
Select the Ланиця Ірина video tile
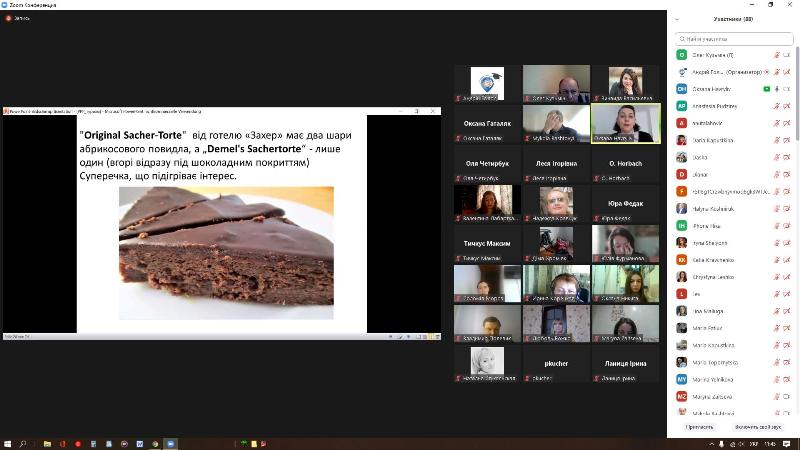pyautogui.click(x=626, y=363)
